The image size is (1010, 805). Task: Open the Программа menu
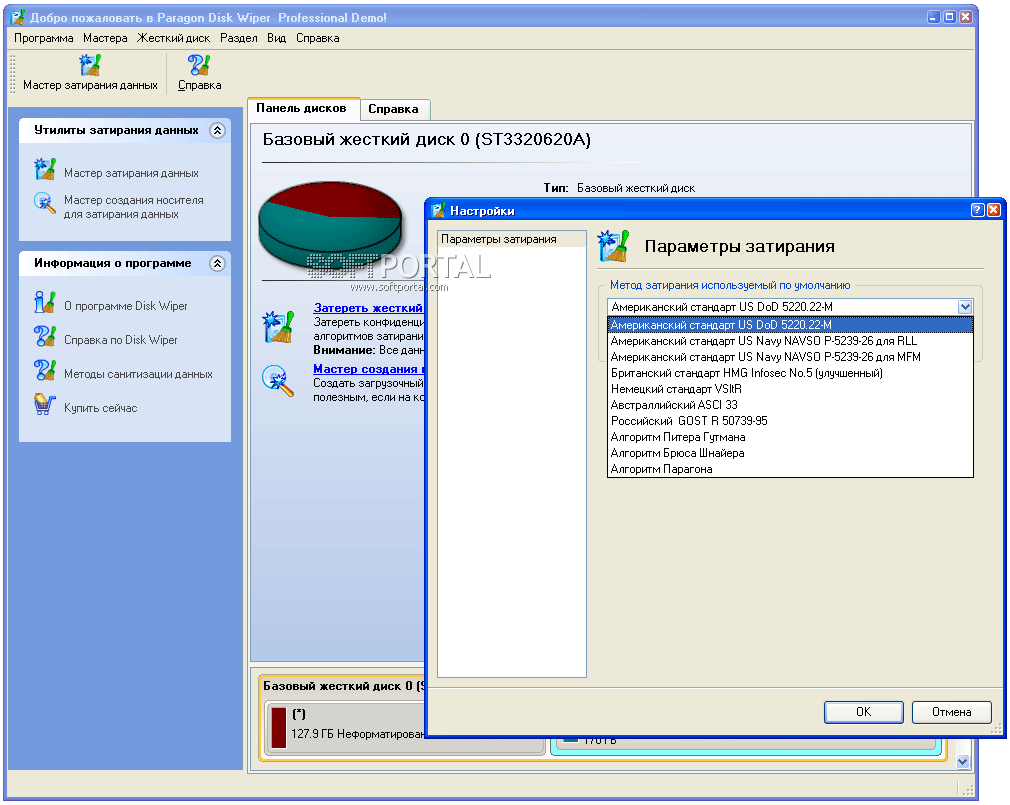[44, 38]
